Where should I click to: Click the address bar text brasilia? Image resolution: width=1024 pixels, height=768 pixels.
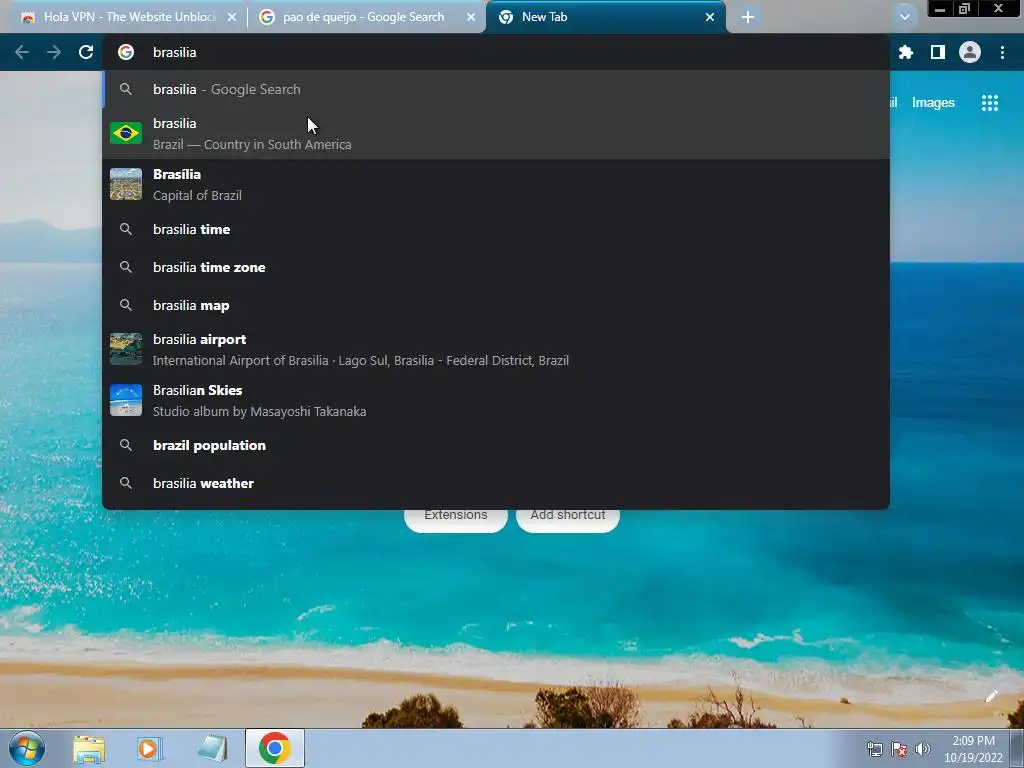coord(174,52)
